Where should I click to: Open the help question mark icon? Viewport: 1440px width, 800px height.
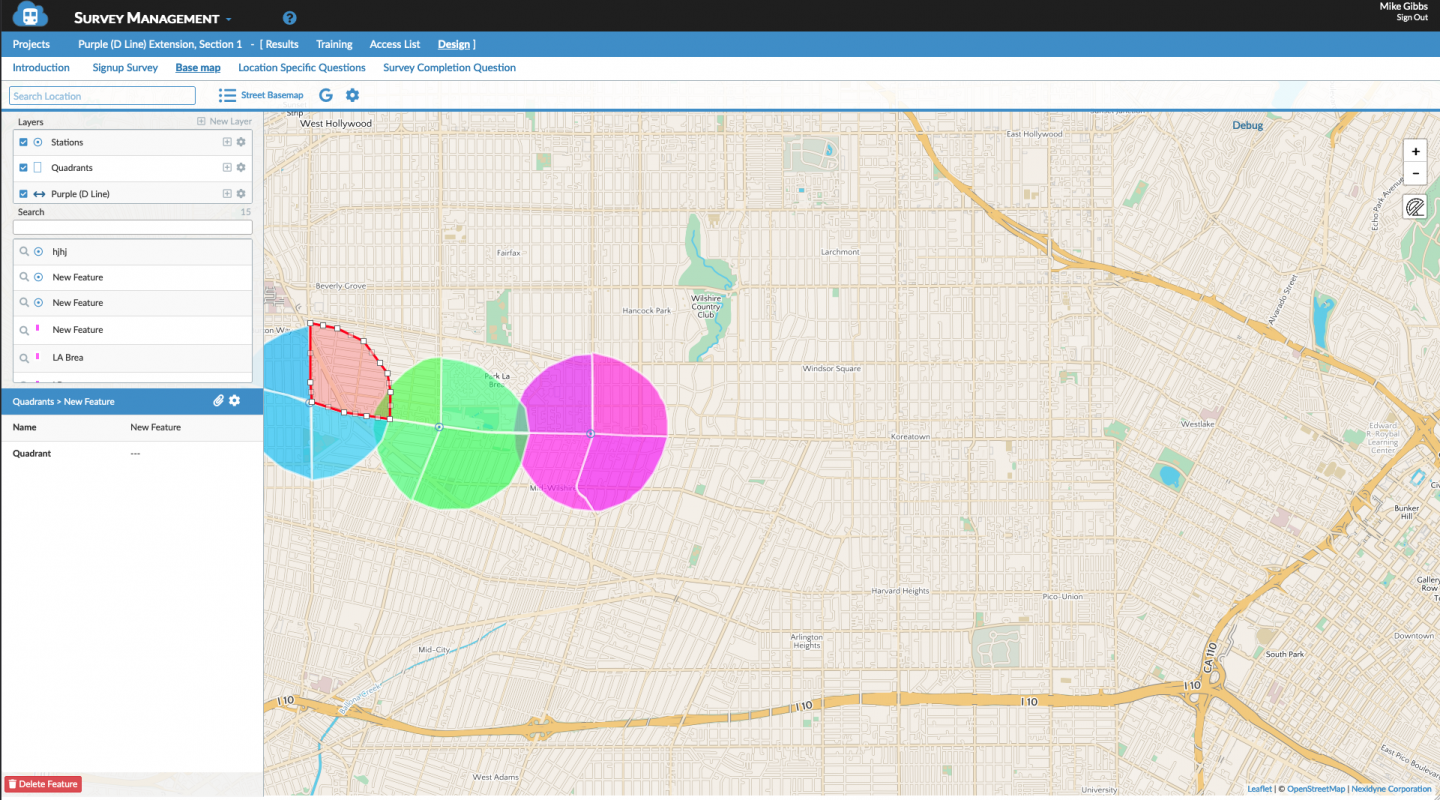(290, 18)
